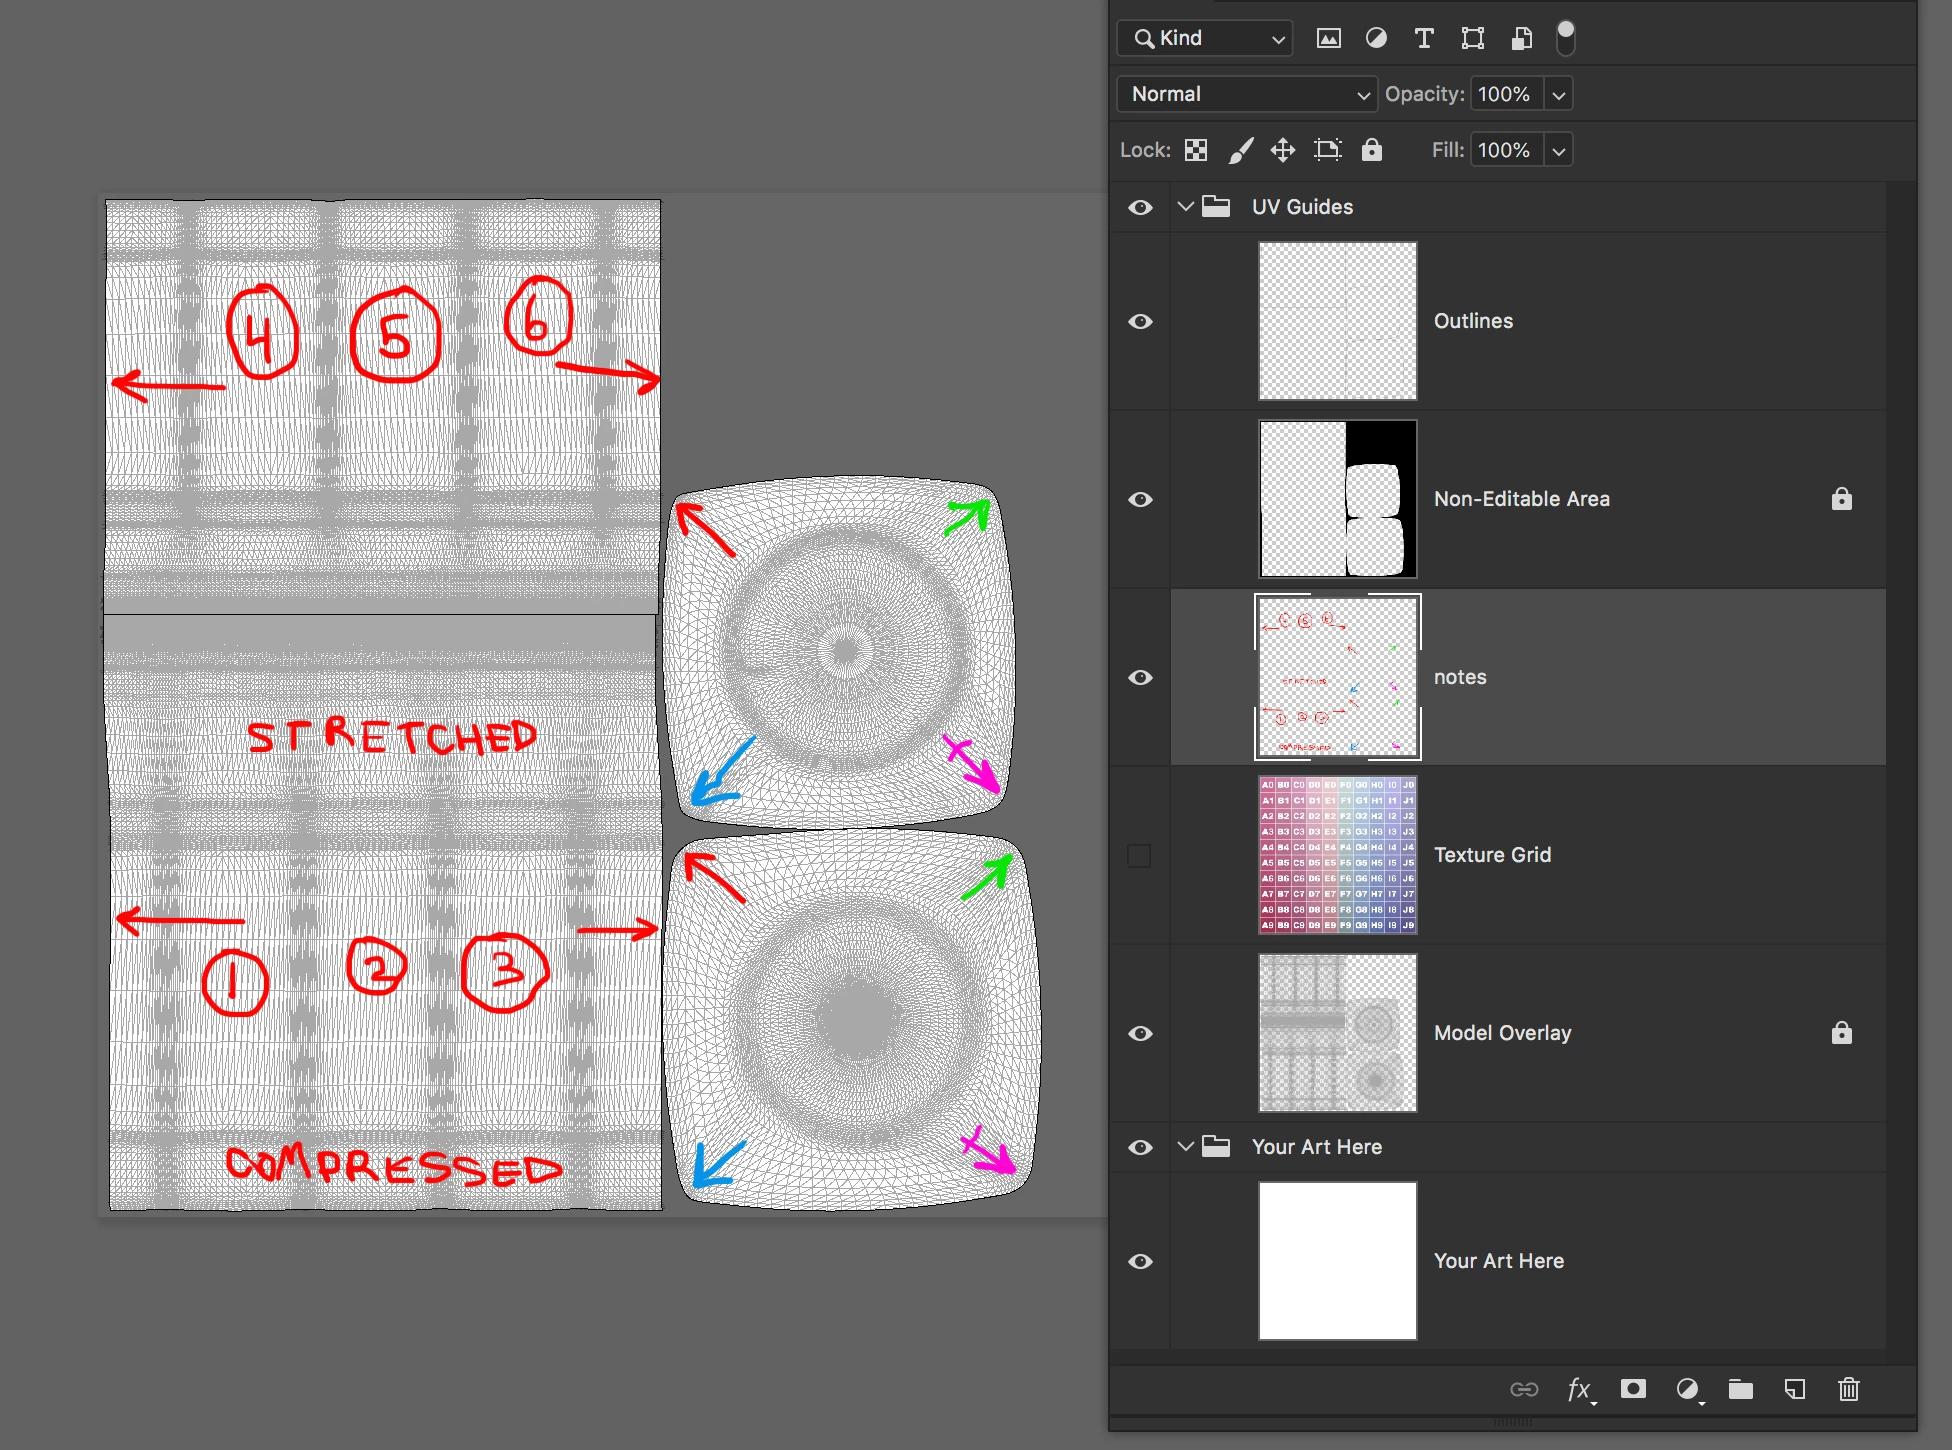Click the lock position icon
1952x1450 pixels.
click(1283, 150)
